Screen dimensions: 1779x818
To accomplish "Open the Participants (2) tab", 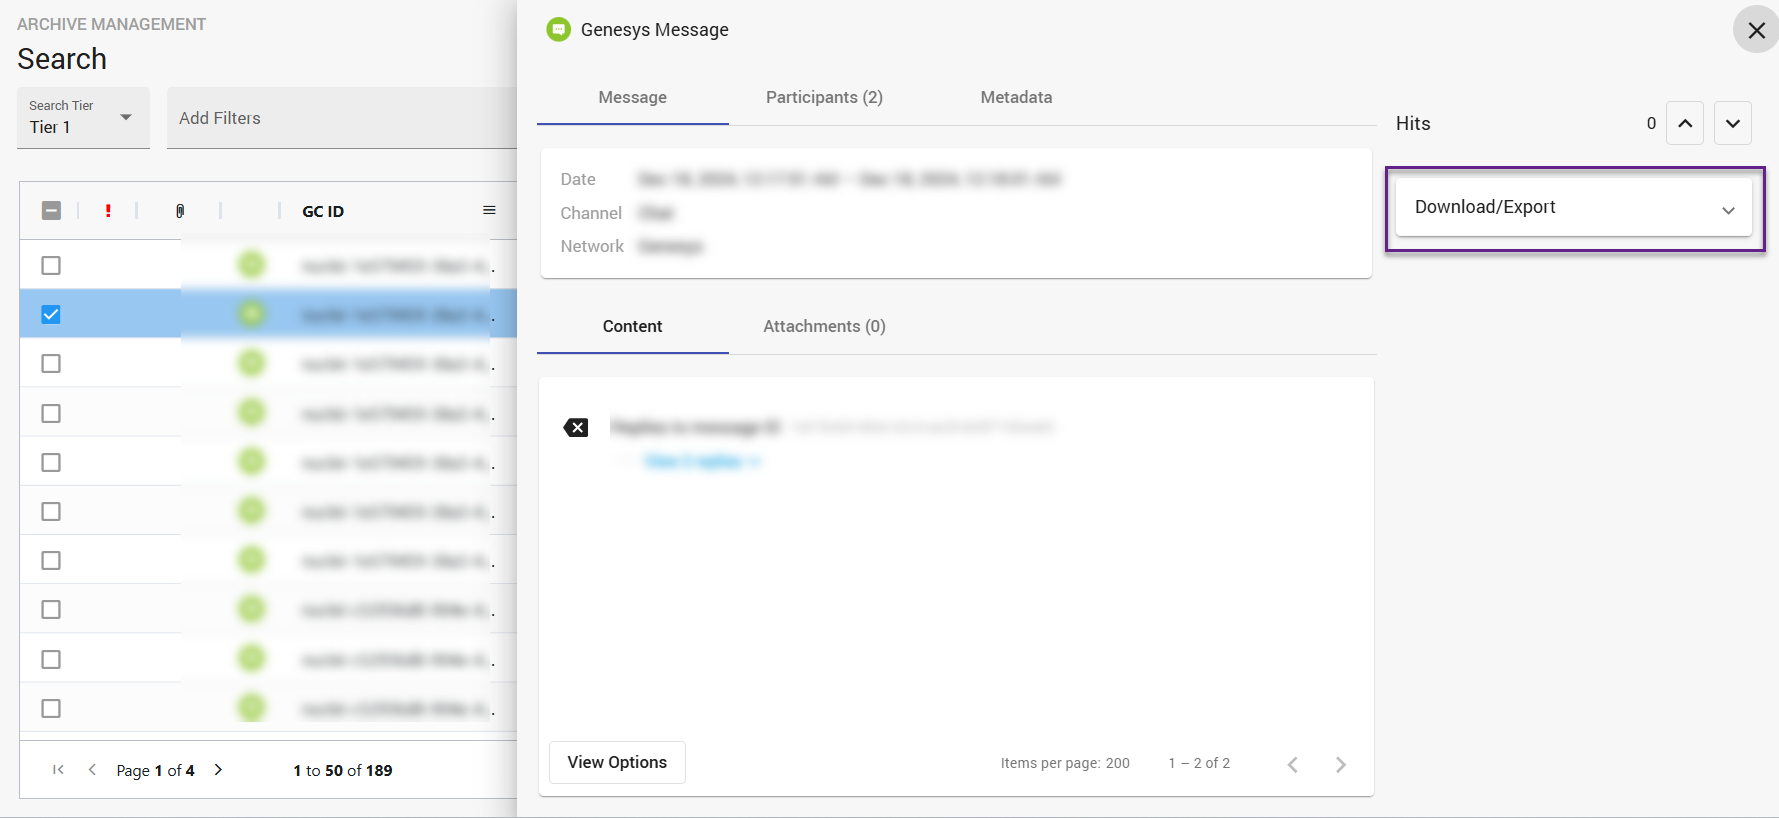I will 824,97.
